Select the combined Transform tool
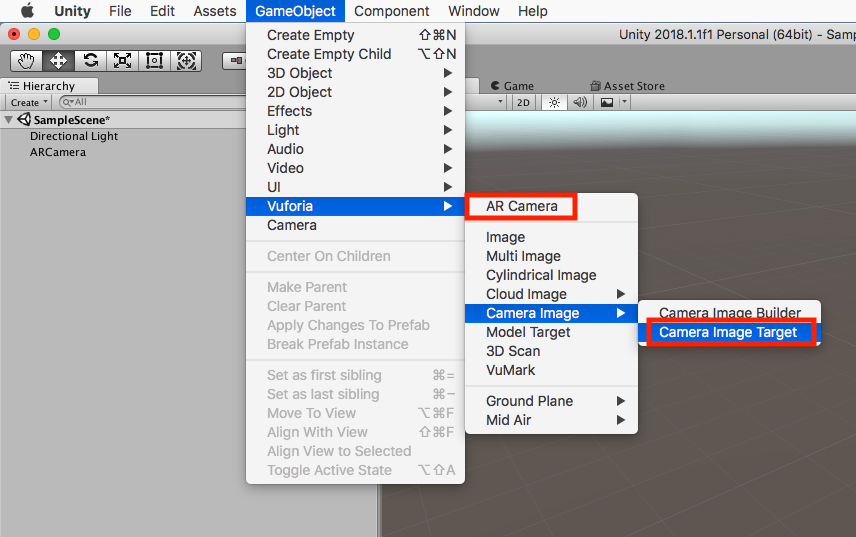The image size is (856, 537). pos(187,60)
